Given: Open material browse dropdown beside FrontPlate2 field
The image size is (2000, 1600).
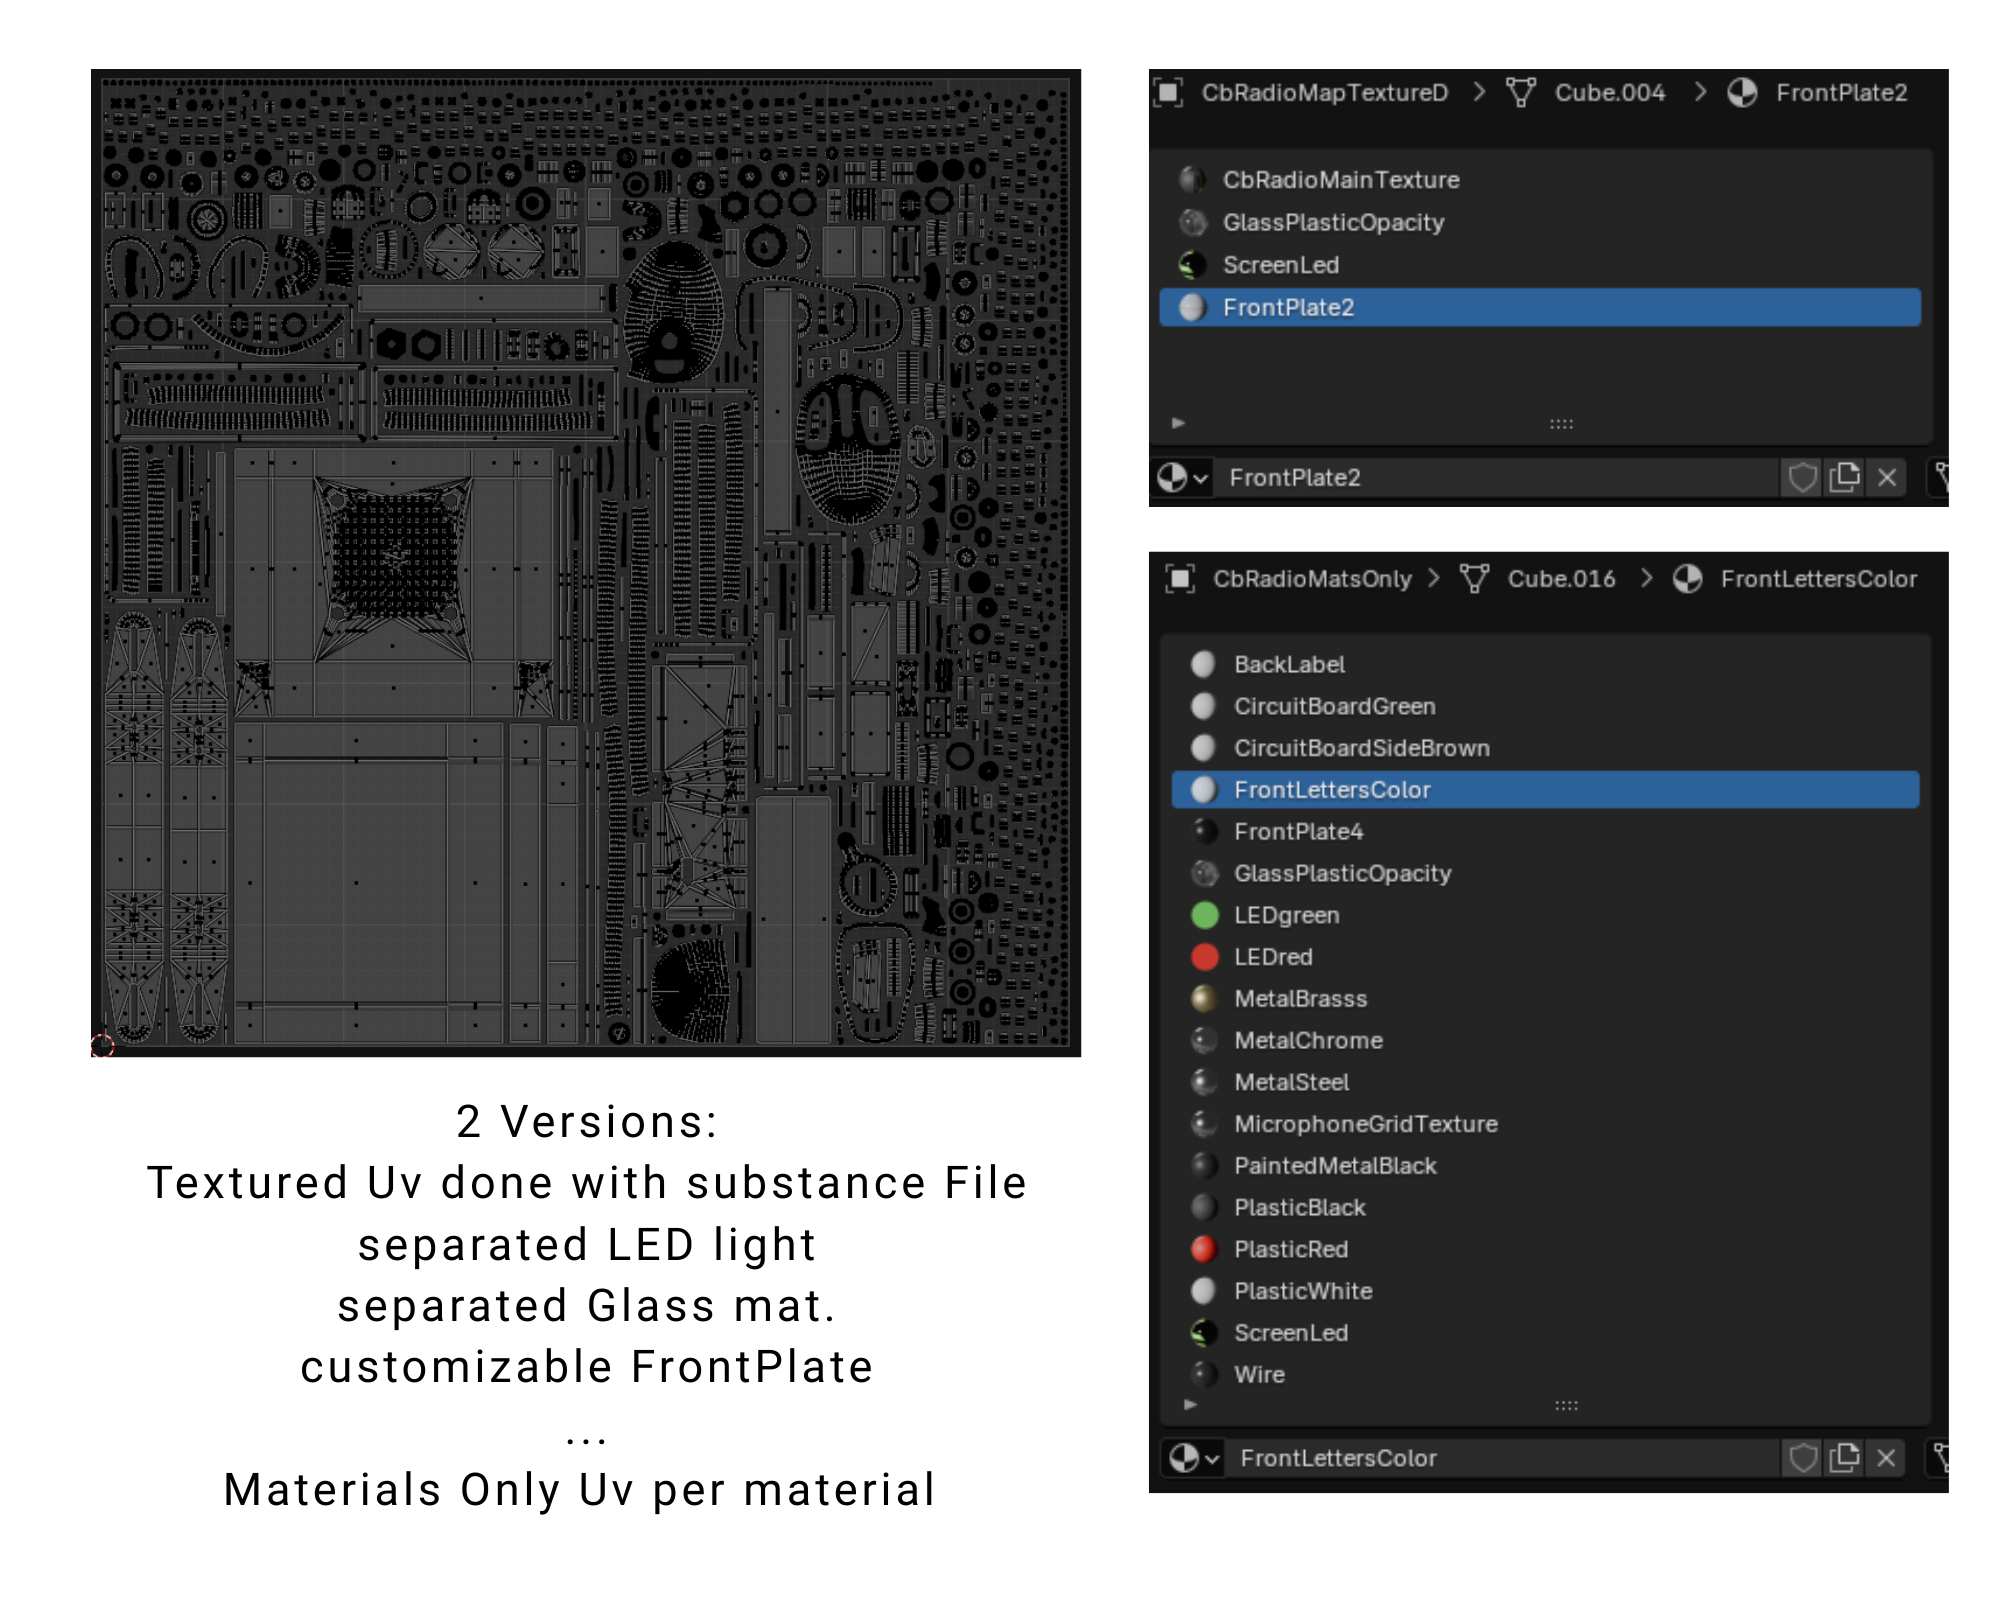Looking at the screenshot, I should pos(1182,478).
